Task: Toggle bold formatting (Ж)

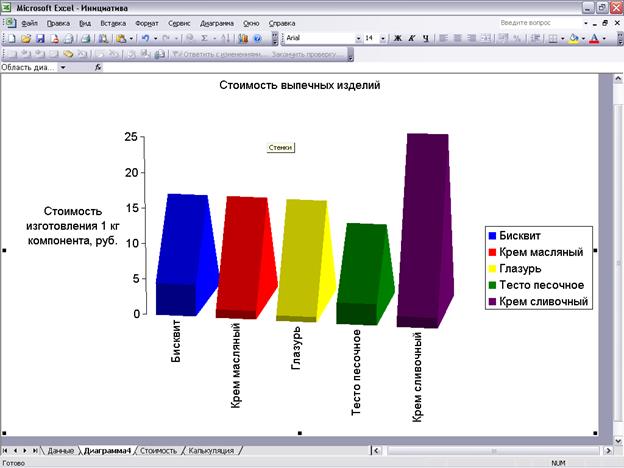Action: point(397,38)
